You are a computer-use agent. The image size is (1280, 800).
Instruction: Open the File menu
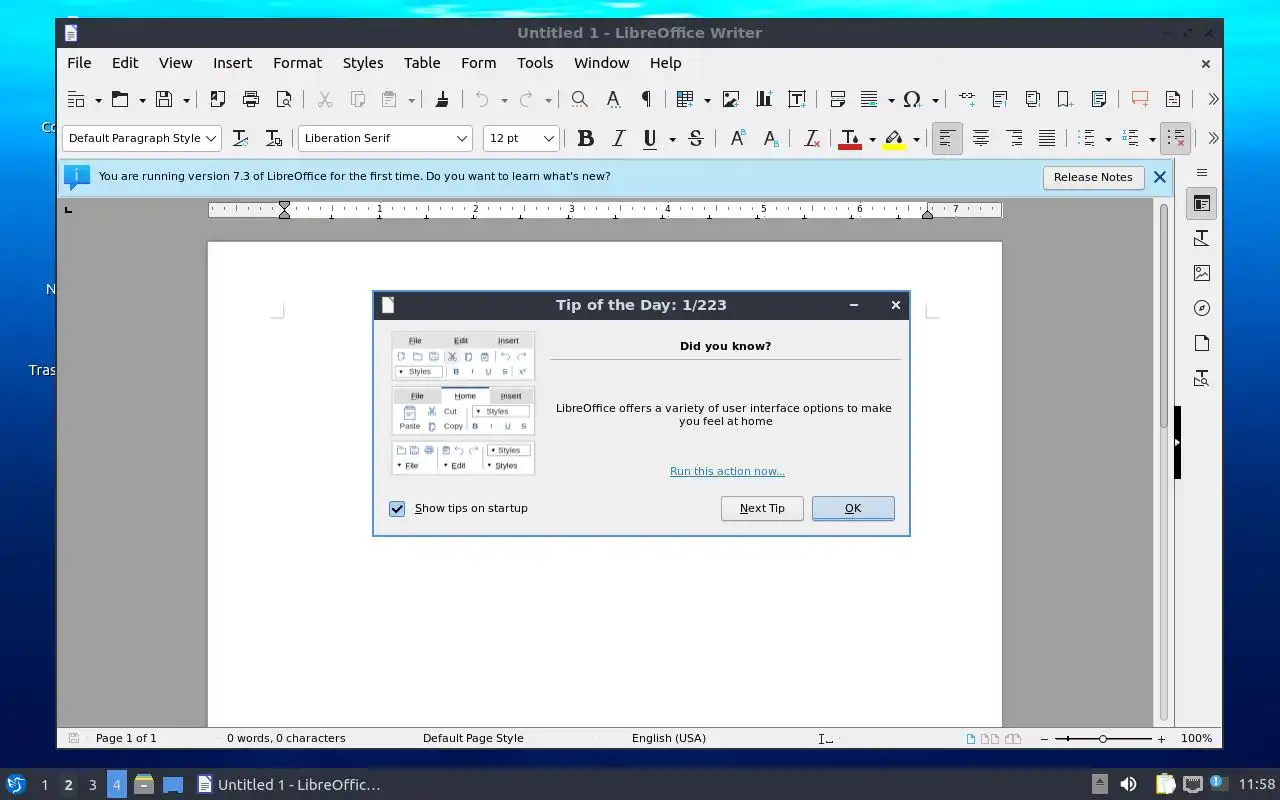click(x=79, y=62)
